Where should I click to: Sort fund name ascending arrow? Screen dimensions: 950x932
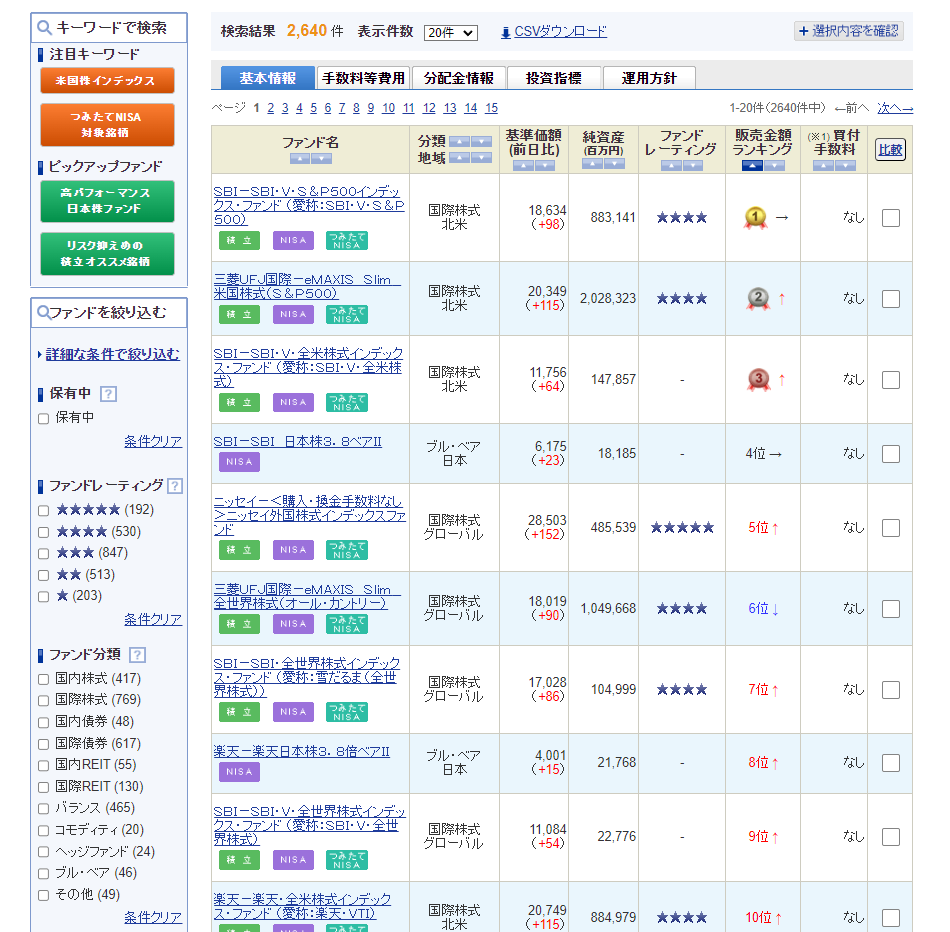tap(299, 159)
